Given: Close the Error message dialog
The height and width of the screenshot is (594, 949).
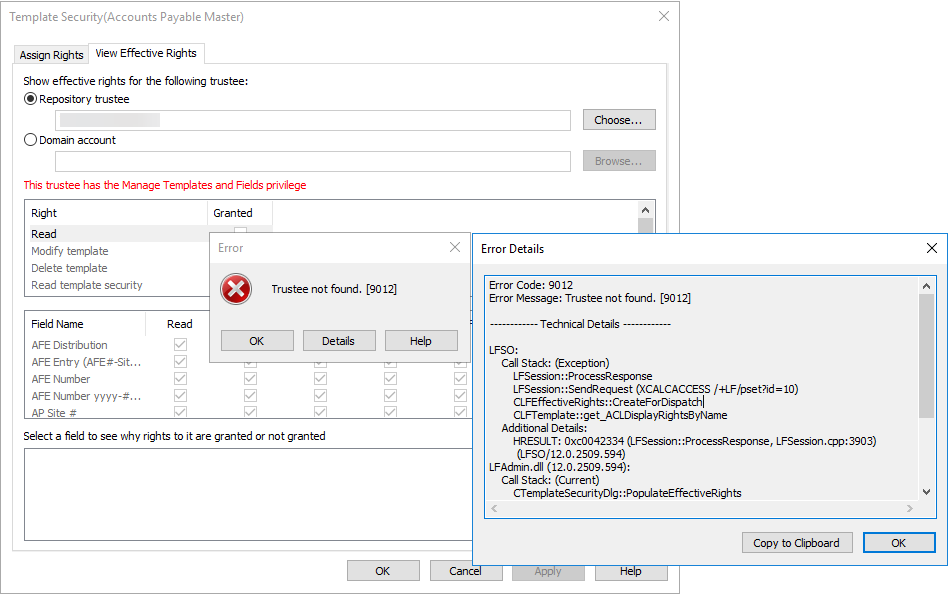Looking at the screenshot, I should pos(455,247).
